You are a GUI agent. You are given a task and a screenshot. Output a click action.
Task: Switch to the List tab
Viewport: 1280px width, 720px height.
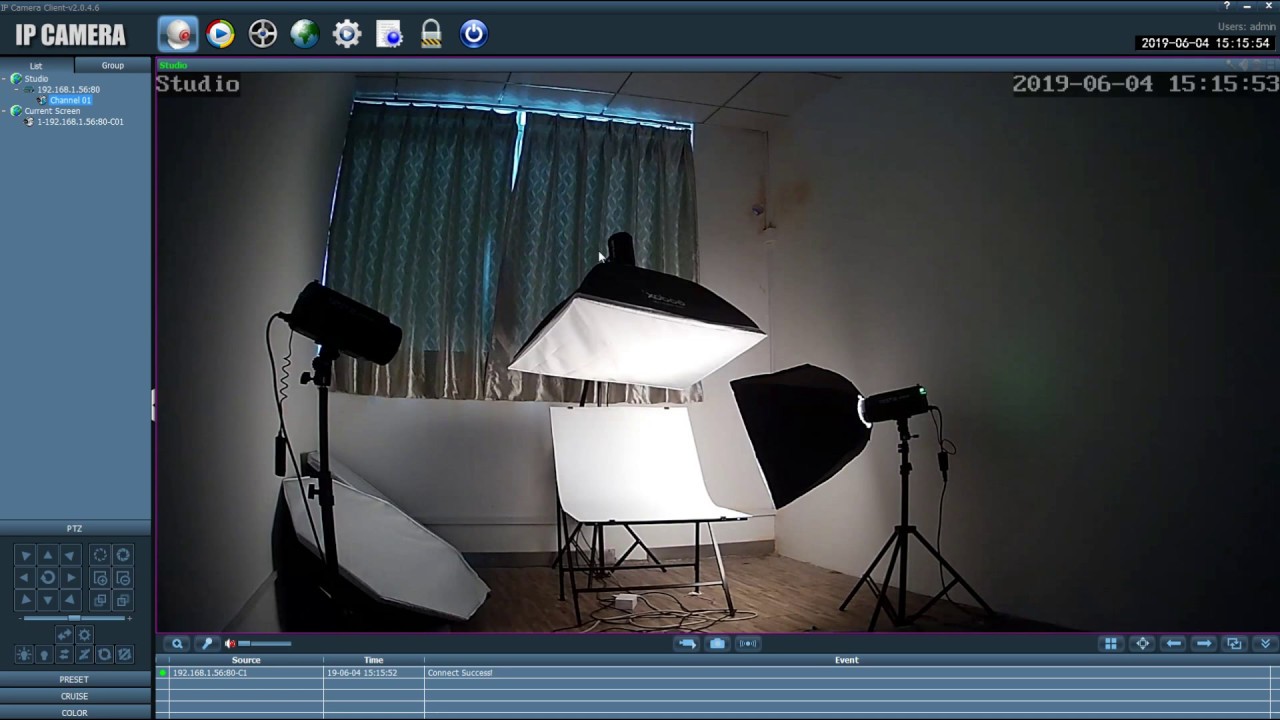click(x=36, y=65)
